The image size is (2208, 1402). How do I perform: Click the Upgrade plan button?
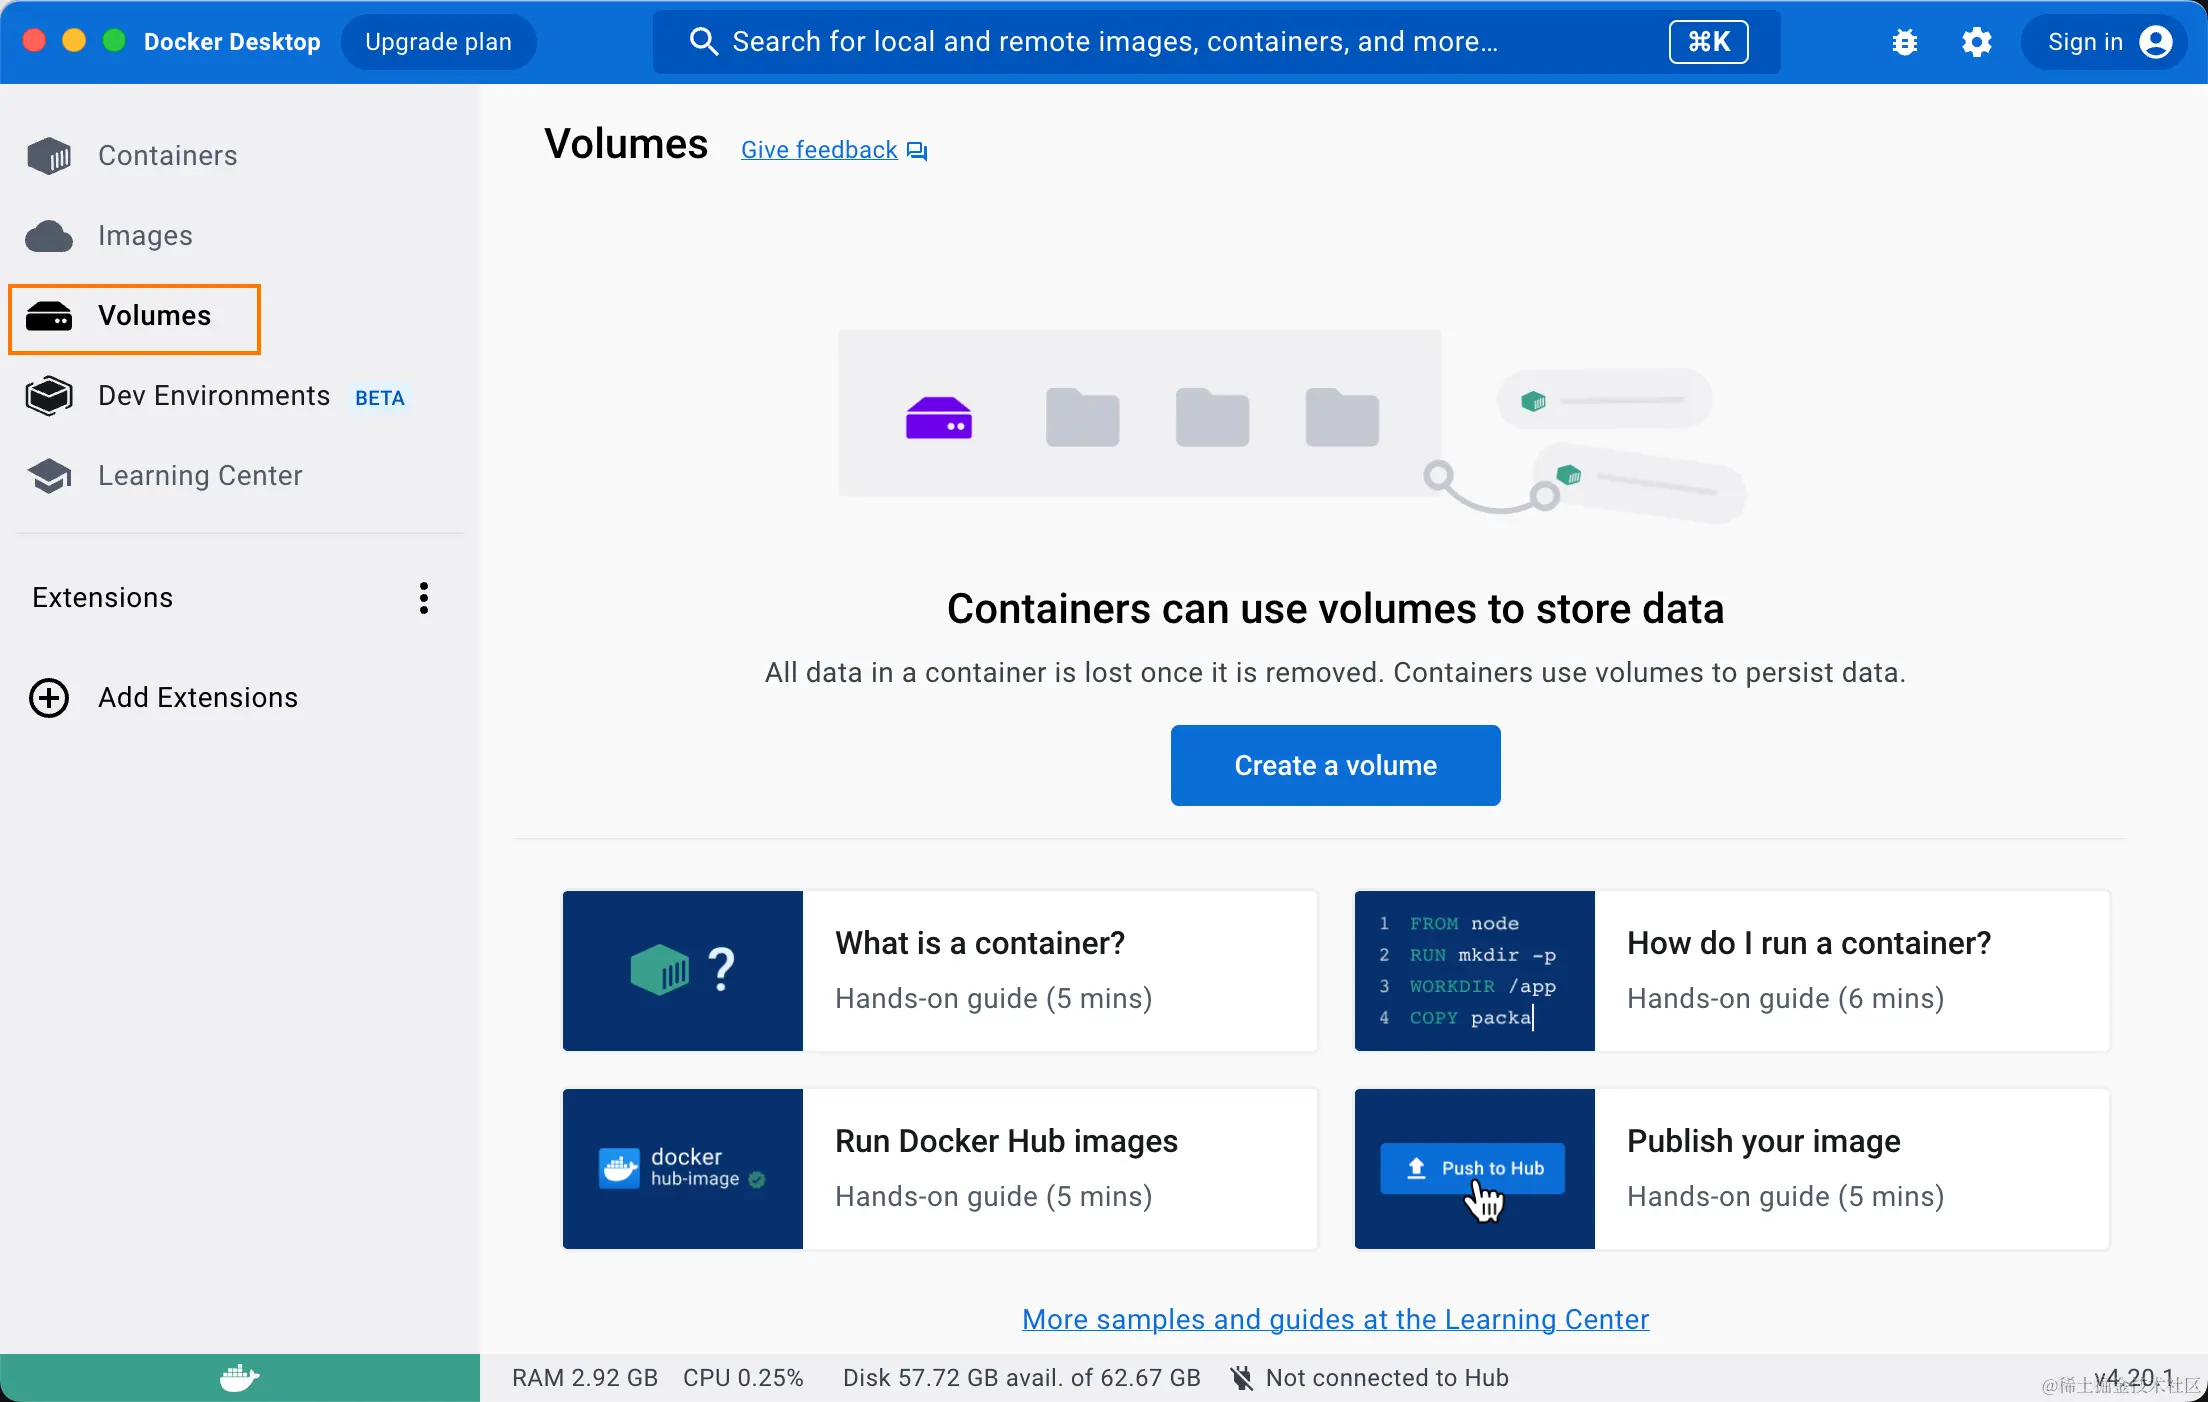tap(438, 42)
